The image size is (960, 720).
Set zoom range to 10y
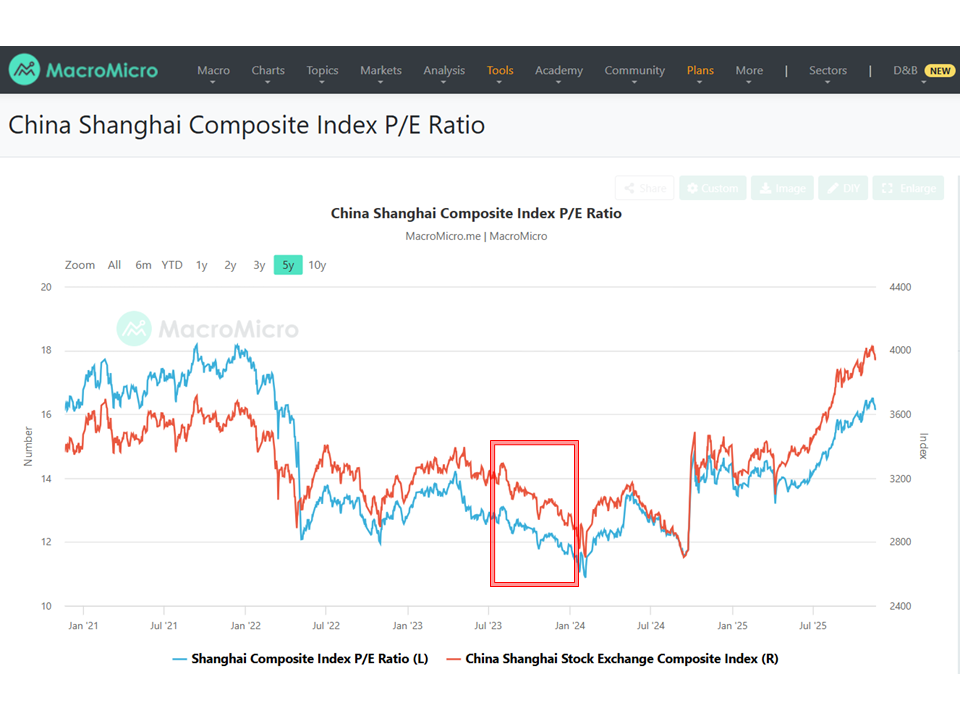pos(317,265)
